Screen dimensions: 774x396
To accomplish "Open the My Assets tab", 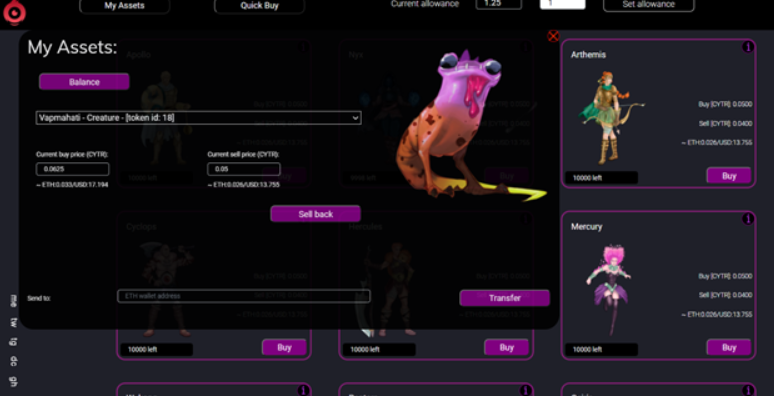I will [x=124, y=6].
